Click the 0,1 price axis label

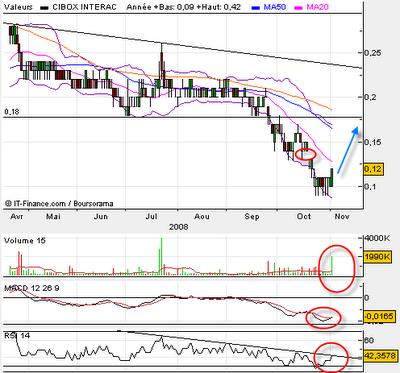370,187
